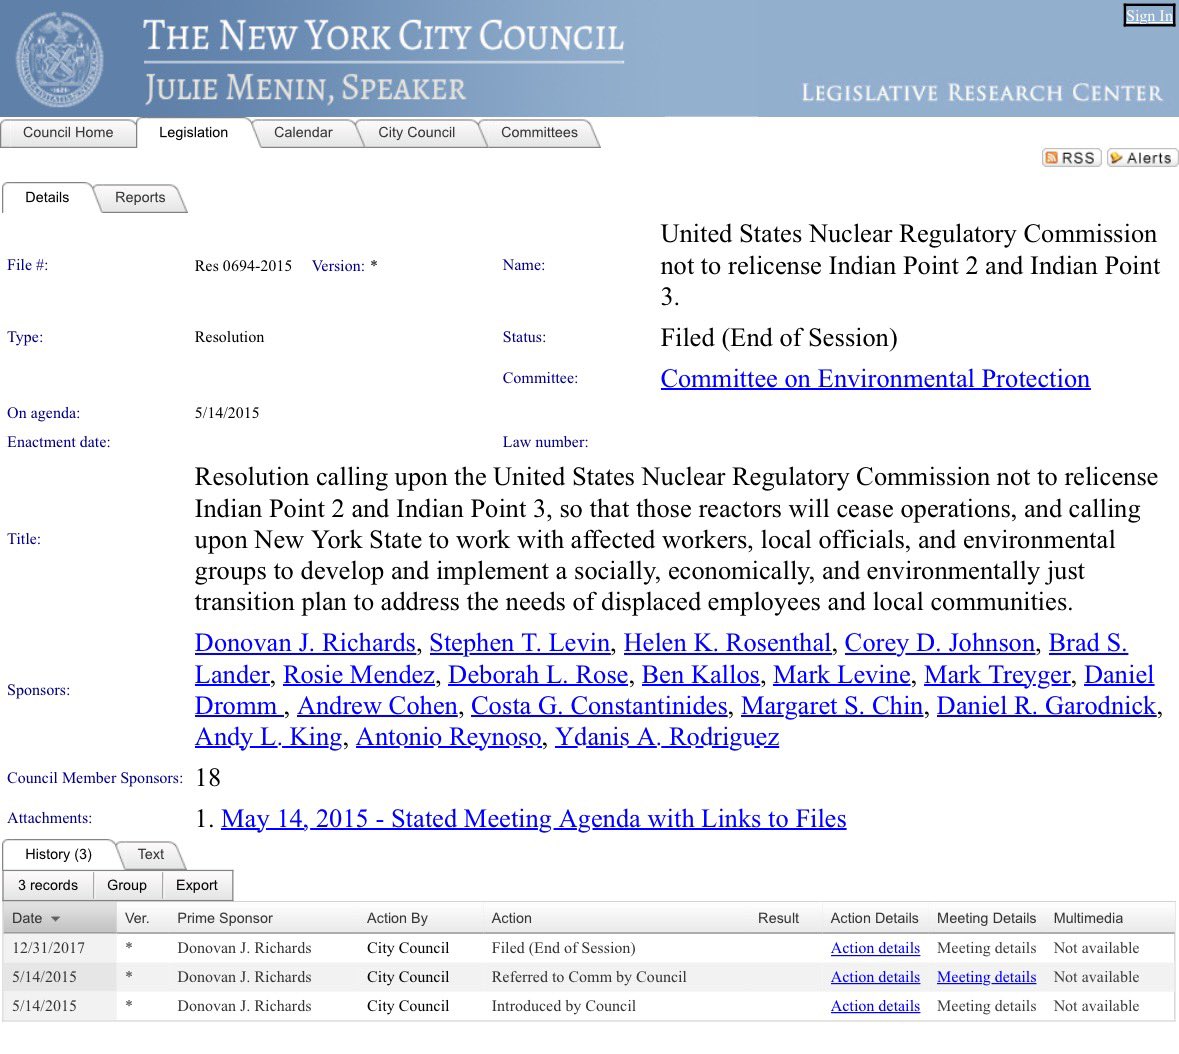Image resolution: width=1179 pixels, height=1054 pixels.
Task: Click the Introduced by Council cell
Action: click(x=563, y=1007)
